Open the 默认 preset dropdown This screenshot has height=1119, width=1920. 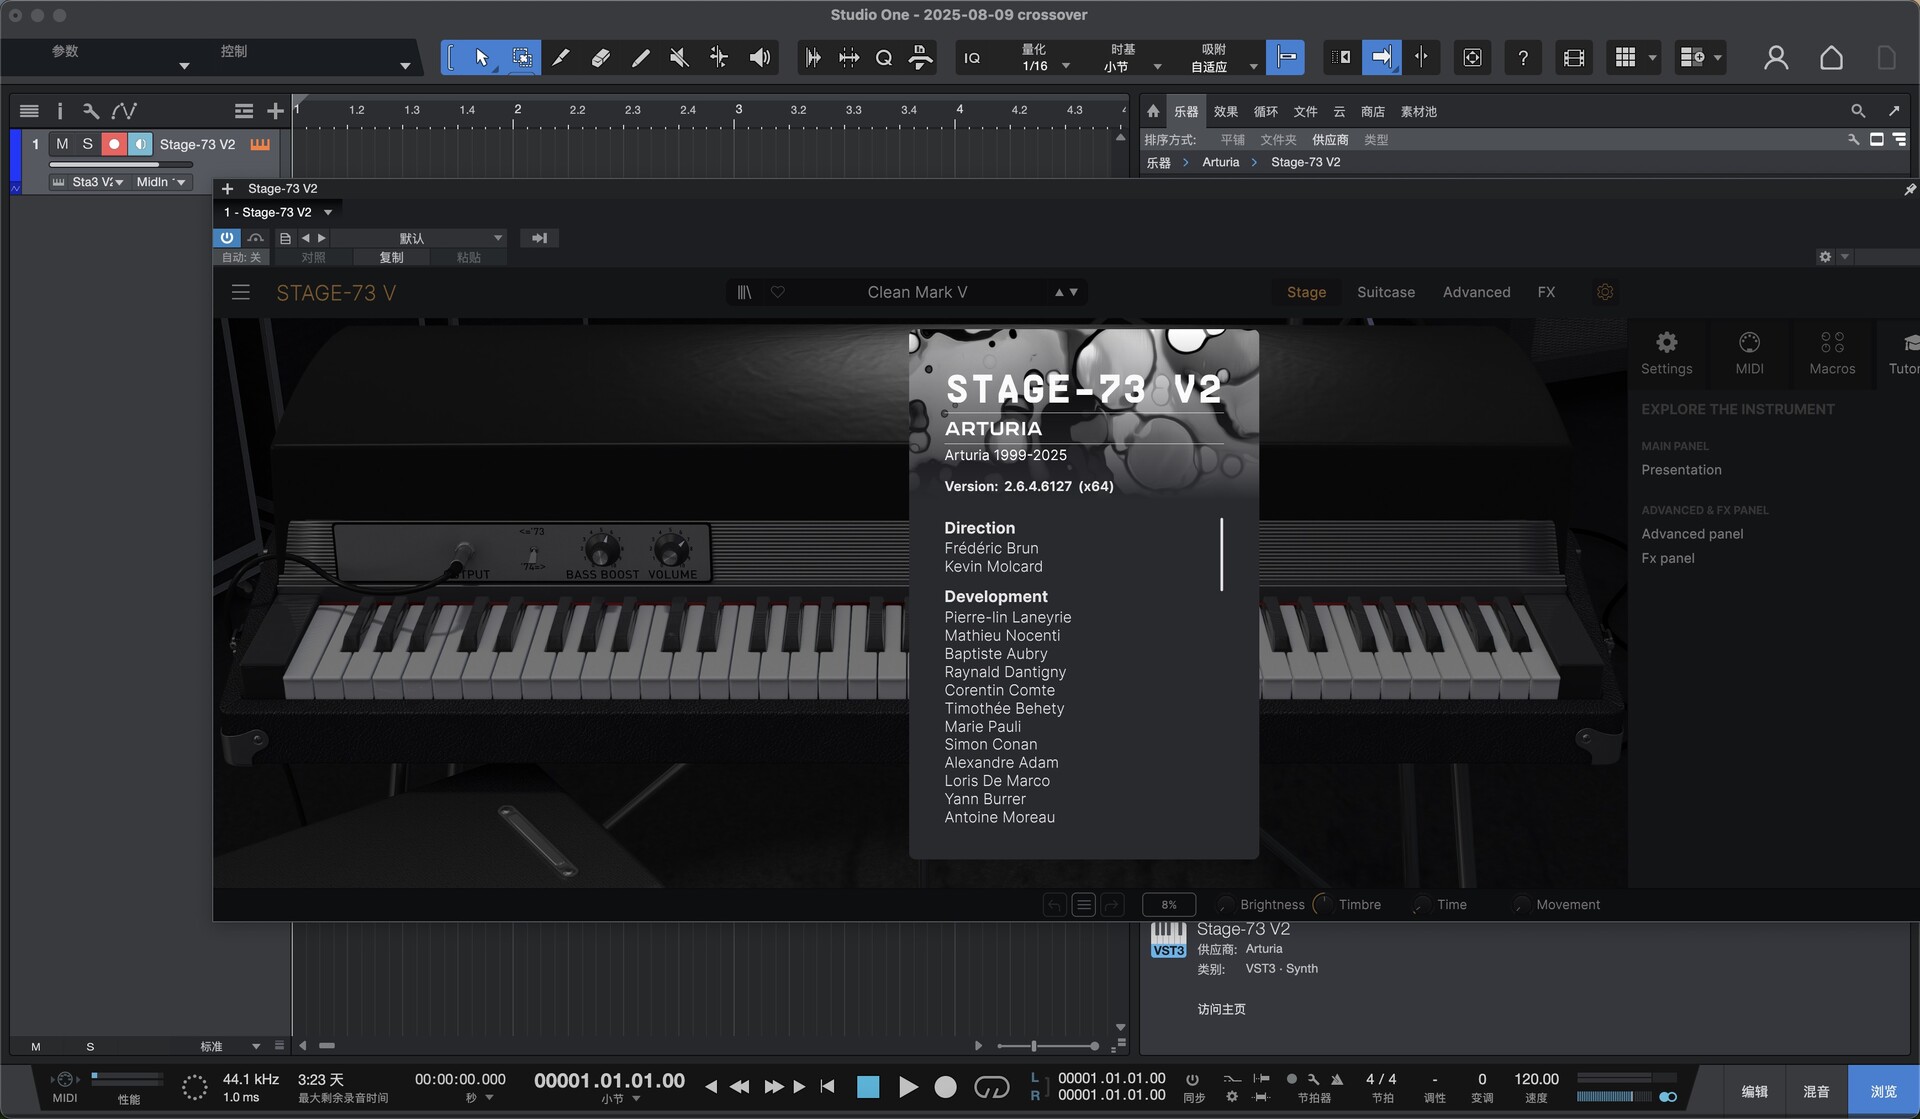point(420,238)
